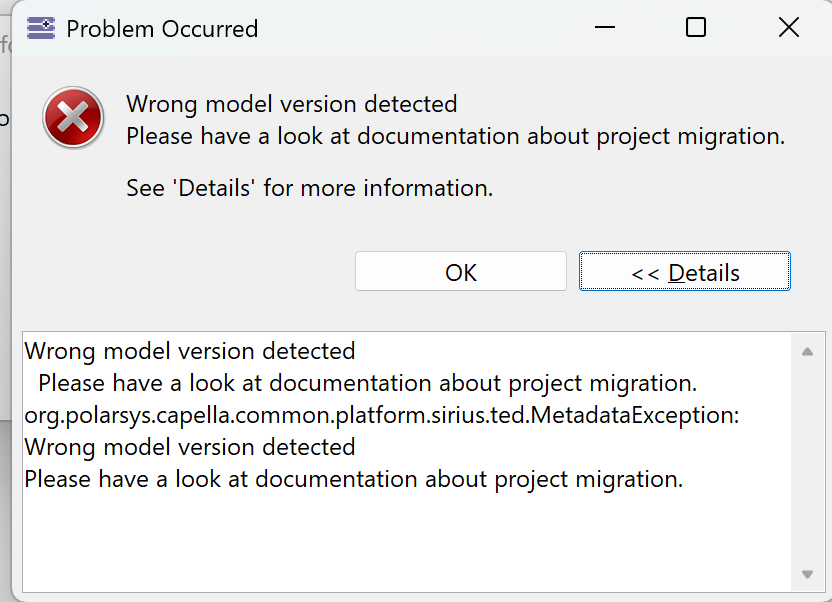Image resolution: width=832 pixels, height=602 pixels.
Task: Click the details scrollbar up arrow
Action: [x=807, y=352]
